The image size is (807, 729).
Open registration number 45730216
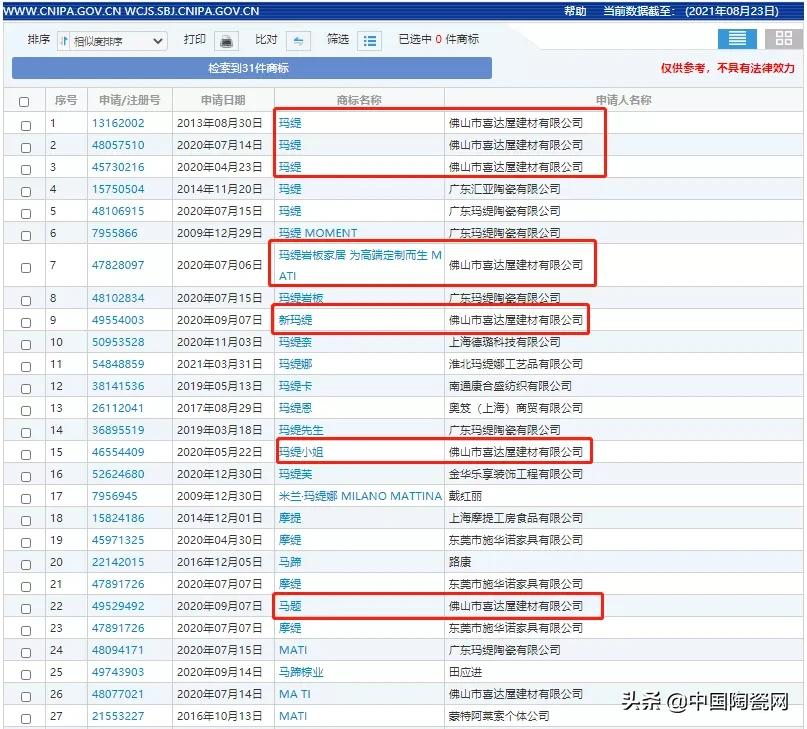(118, 167)
